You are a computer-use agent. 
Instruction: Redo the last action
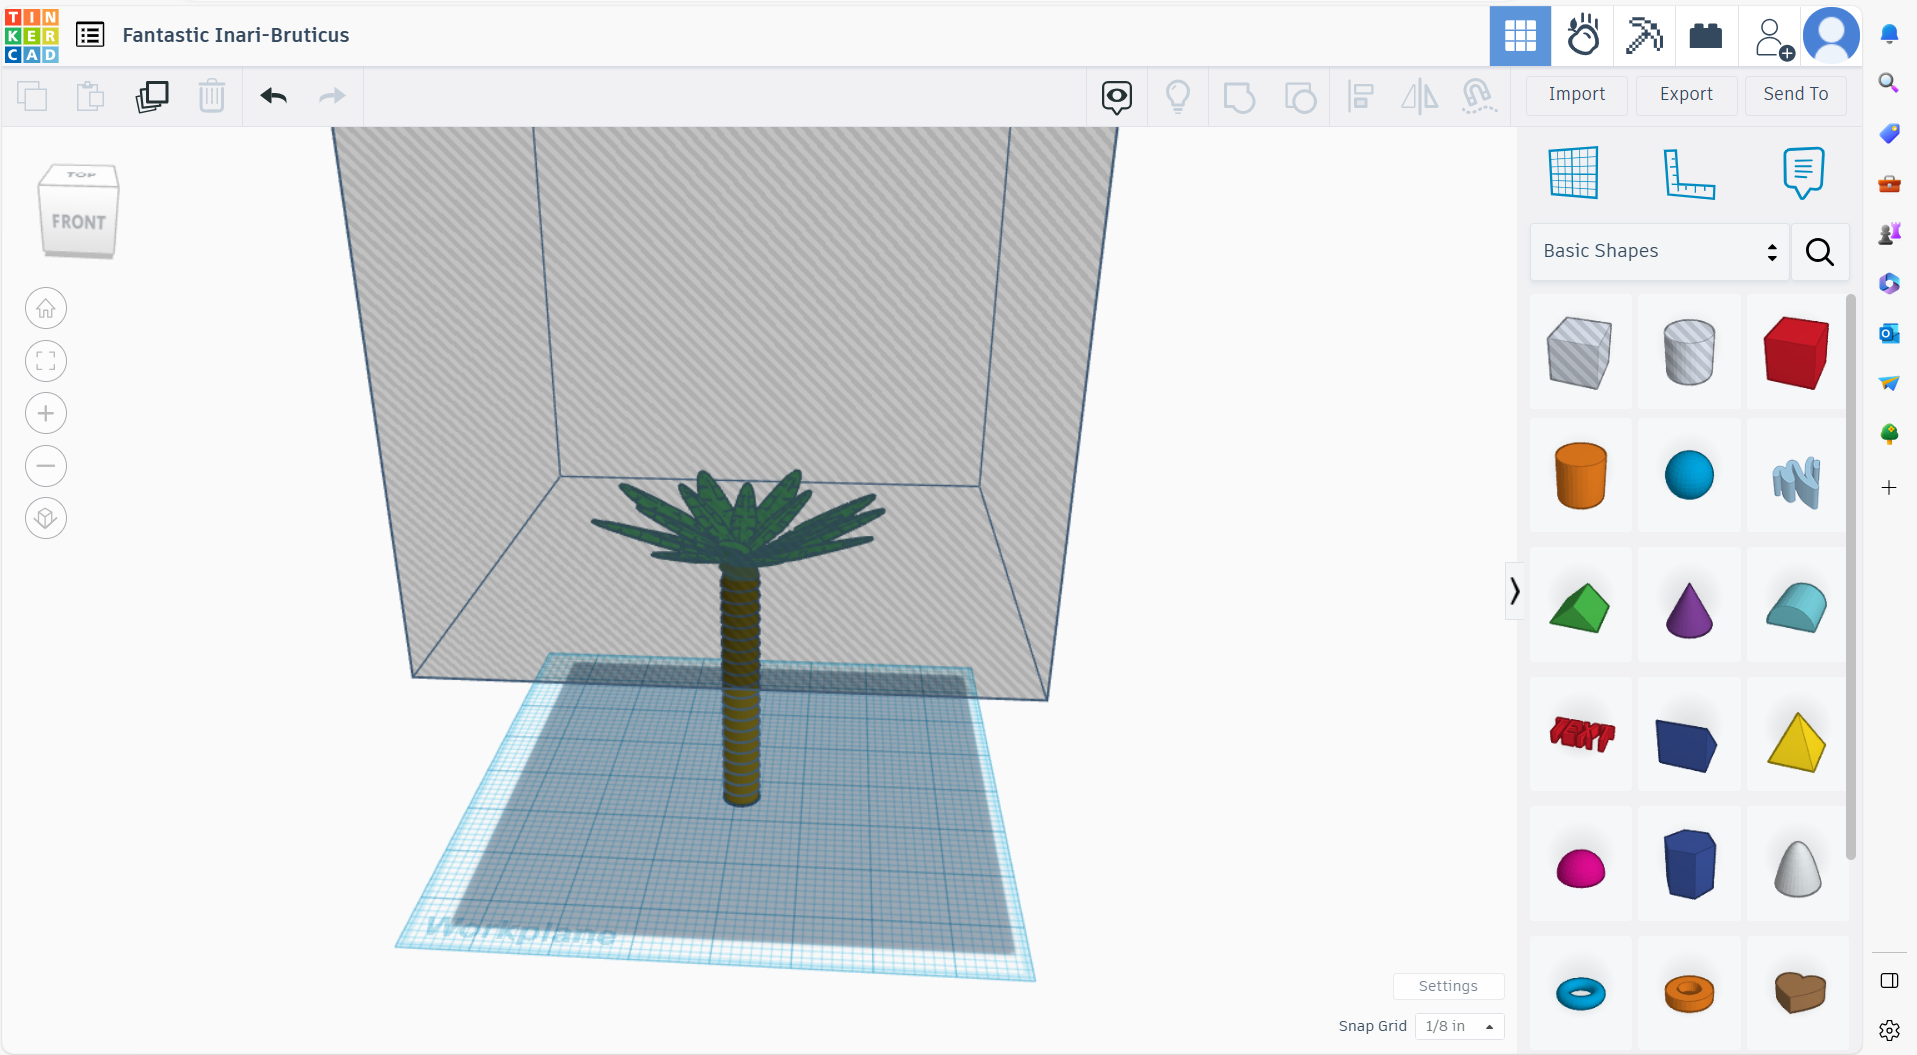tap(332, 96)
